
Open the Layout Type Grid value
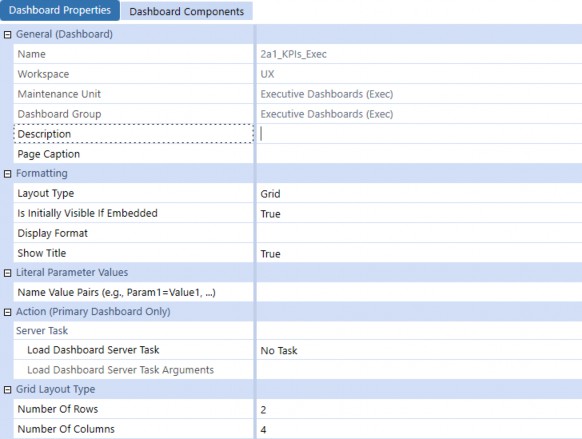click(419, 193)
